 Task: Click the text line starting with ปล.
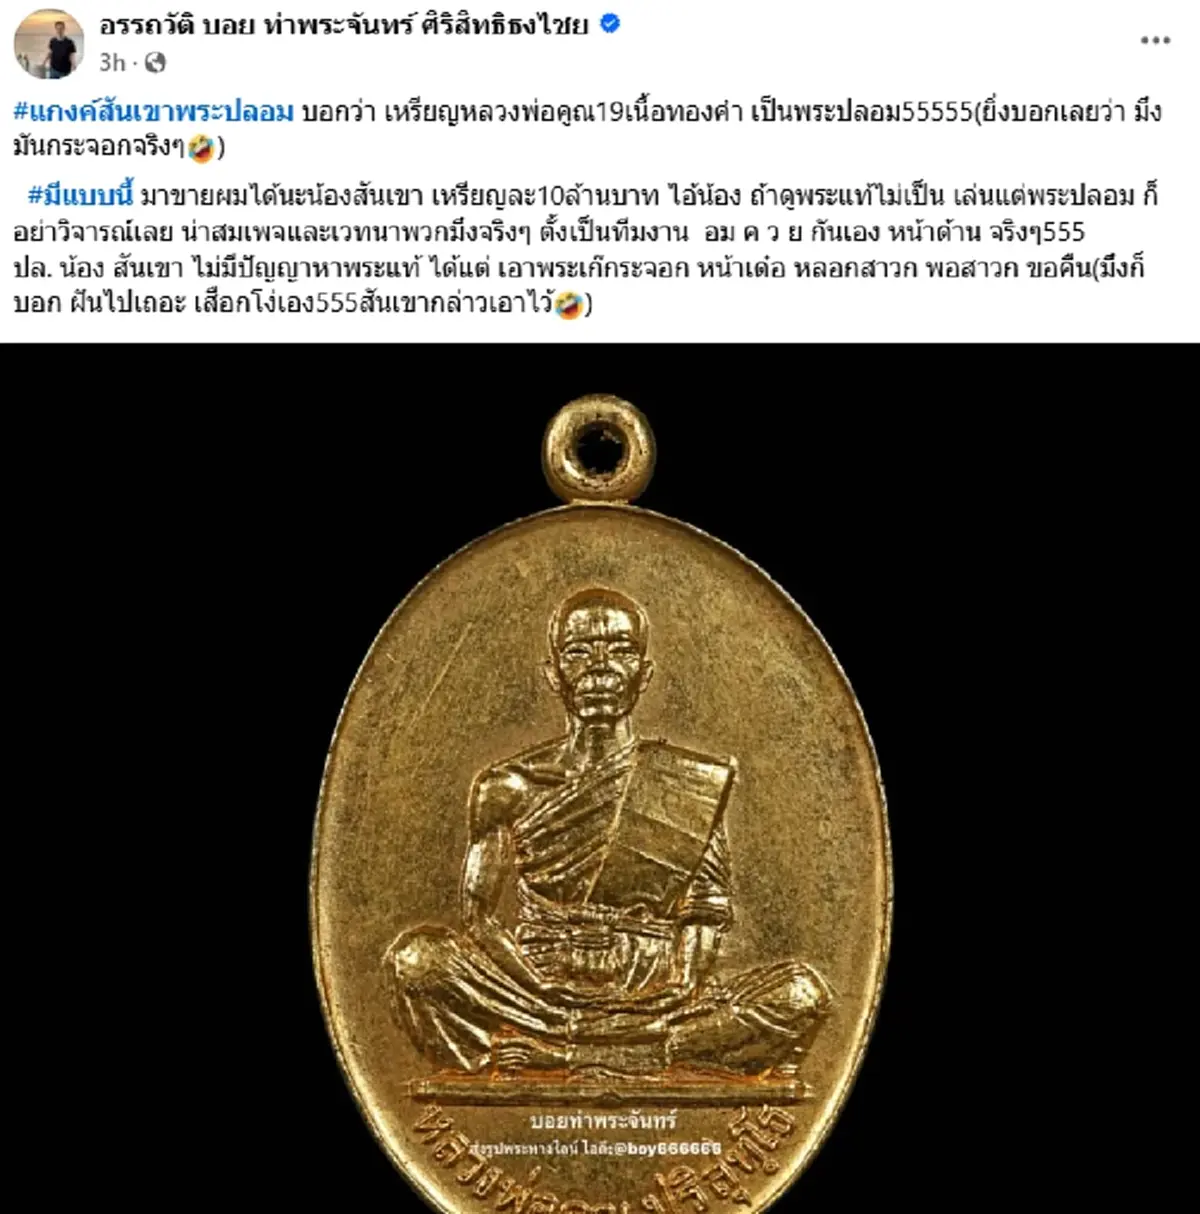[579, 268]
